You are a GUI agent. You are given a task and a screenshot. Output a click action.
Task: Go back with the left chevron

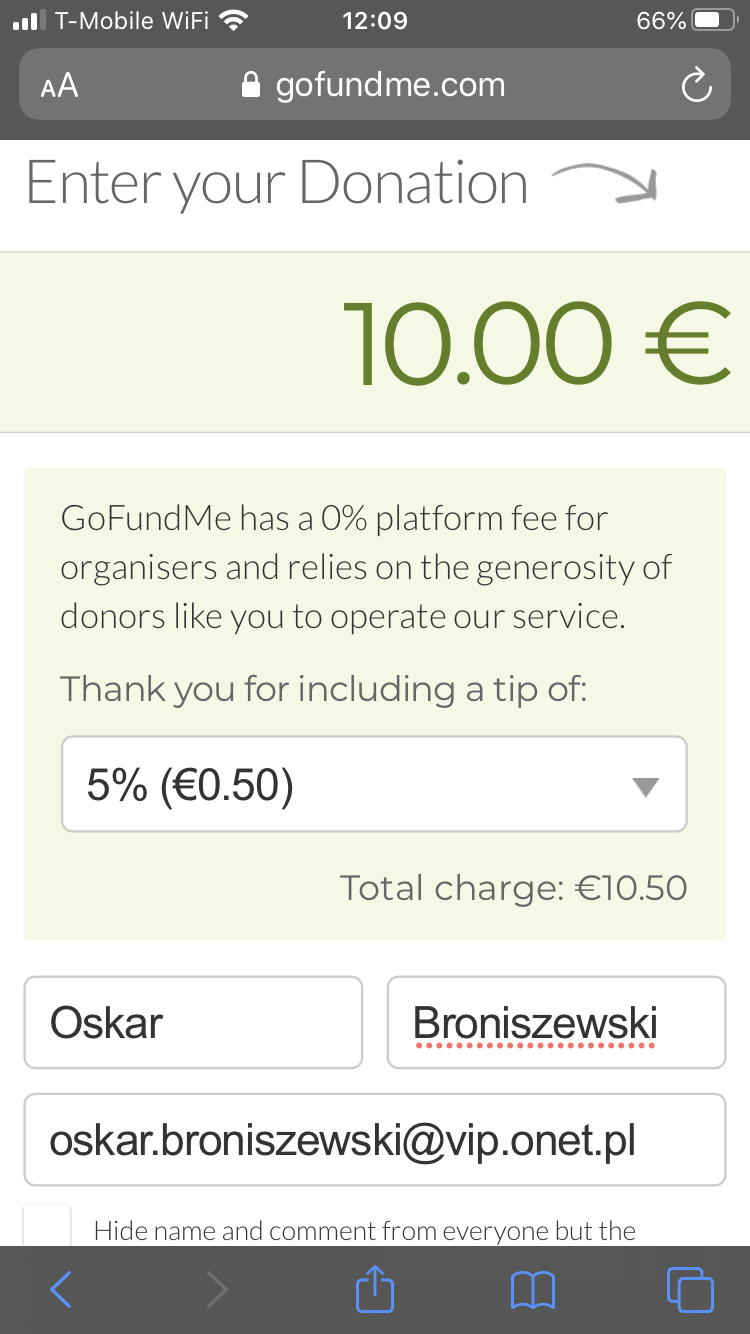tap(60, 1290)
